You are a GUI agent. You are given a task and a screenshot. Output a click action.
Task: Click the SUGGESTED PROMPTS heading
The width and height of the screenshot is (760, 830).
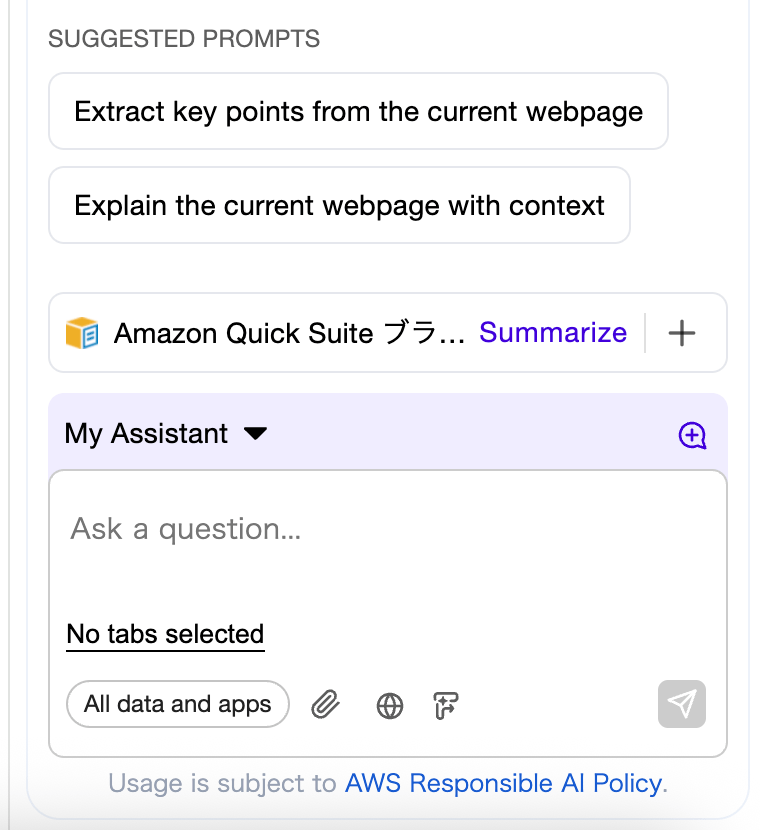coord(184,39)
